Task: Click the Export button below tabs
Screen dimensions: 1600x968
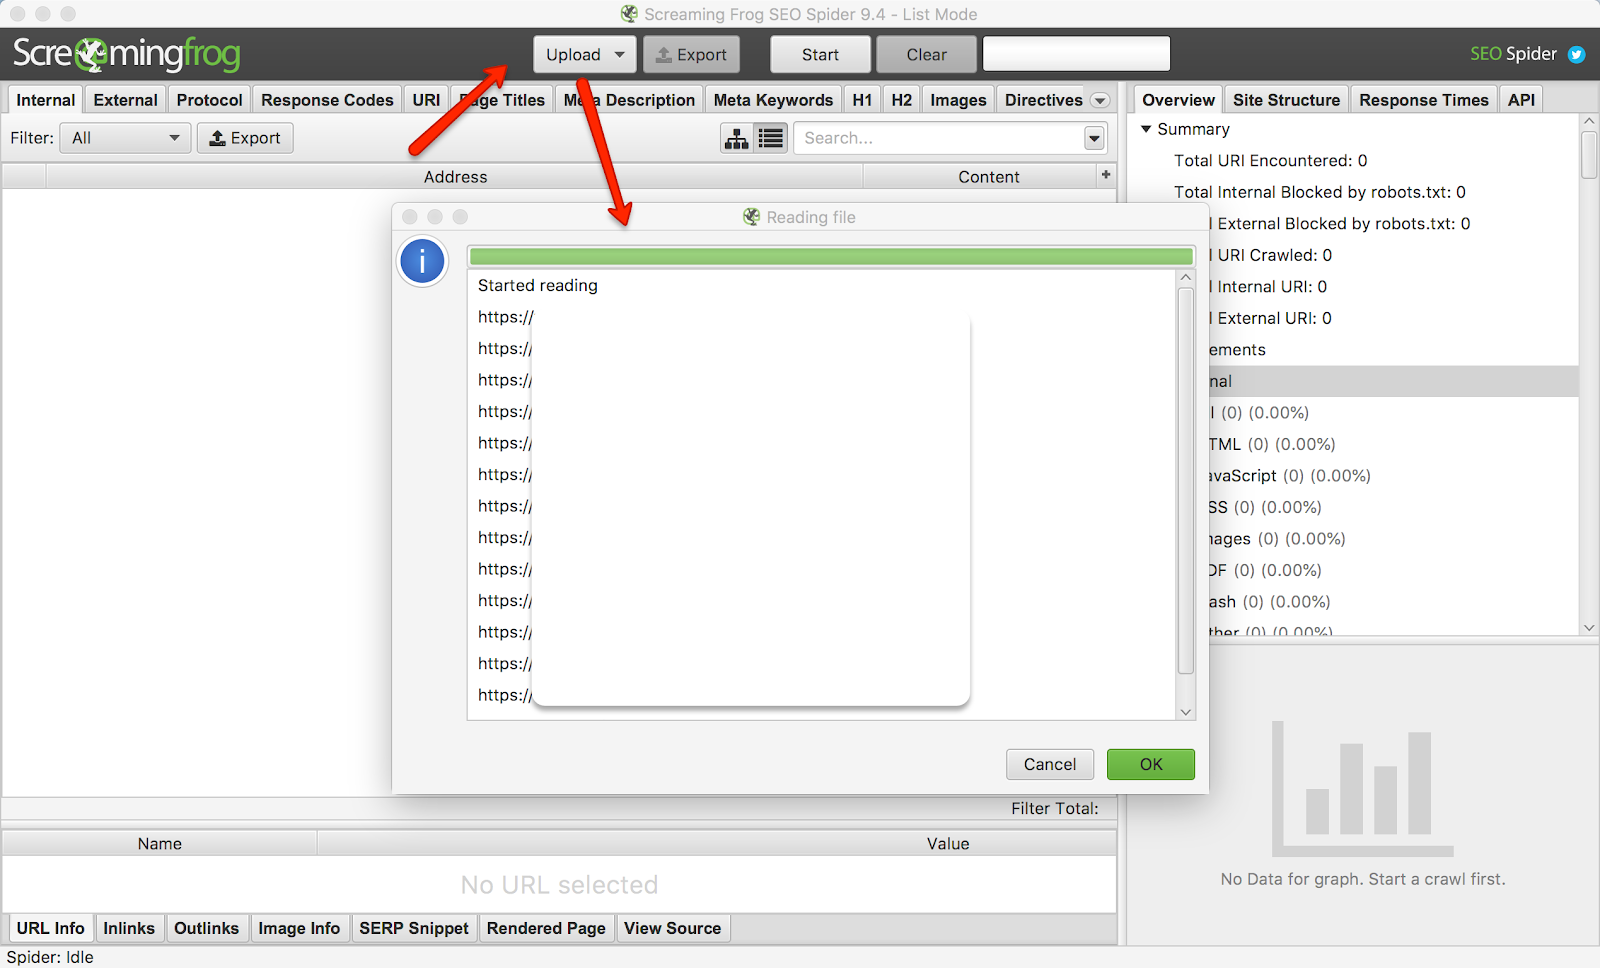Action: pyautogui.click(x=245, y=138)
